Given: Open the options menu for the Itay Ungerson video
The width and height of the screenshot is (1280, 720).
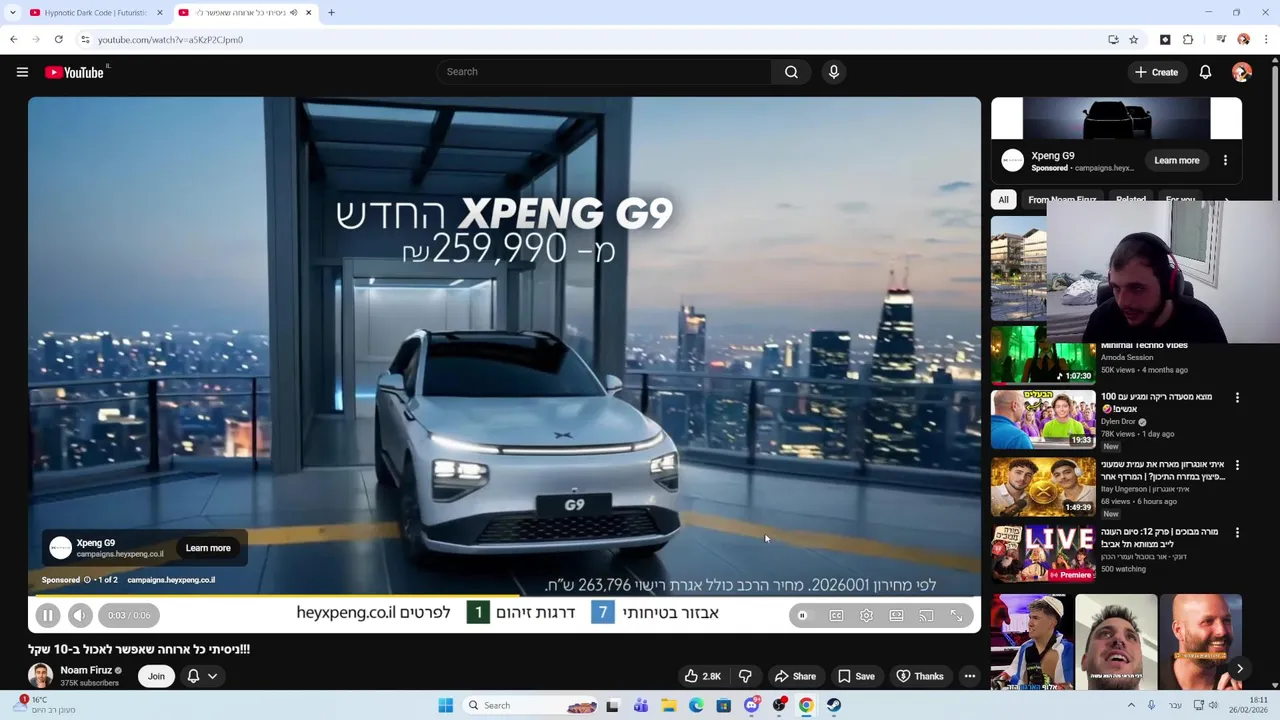Looking at the screenshot, I should tap(1237, 465).
